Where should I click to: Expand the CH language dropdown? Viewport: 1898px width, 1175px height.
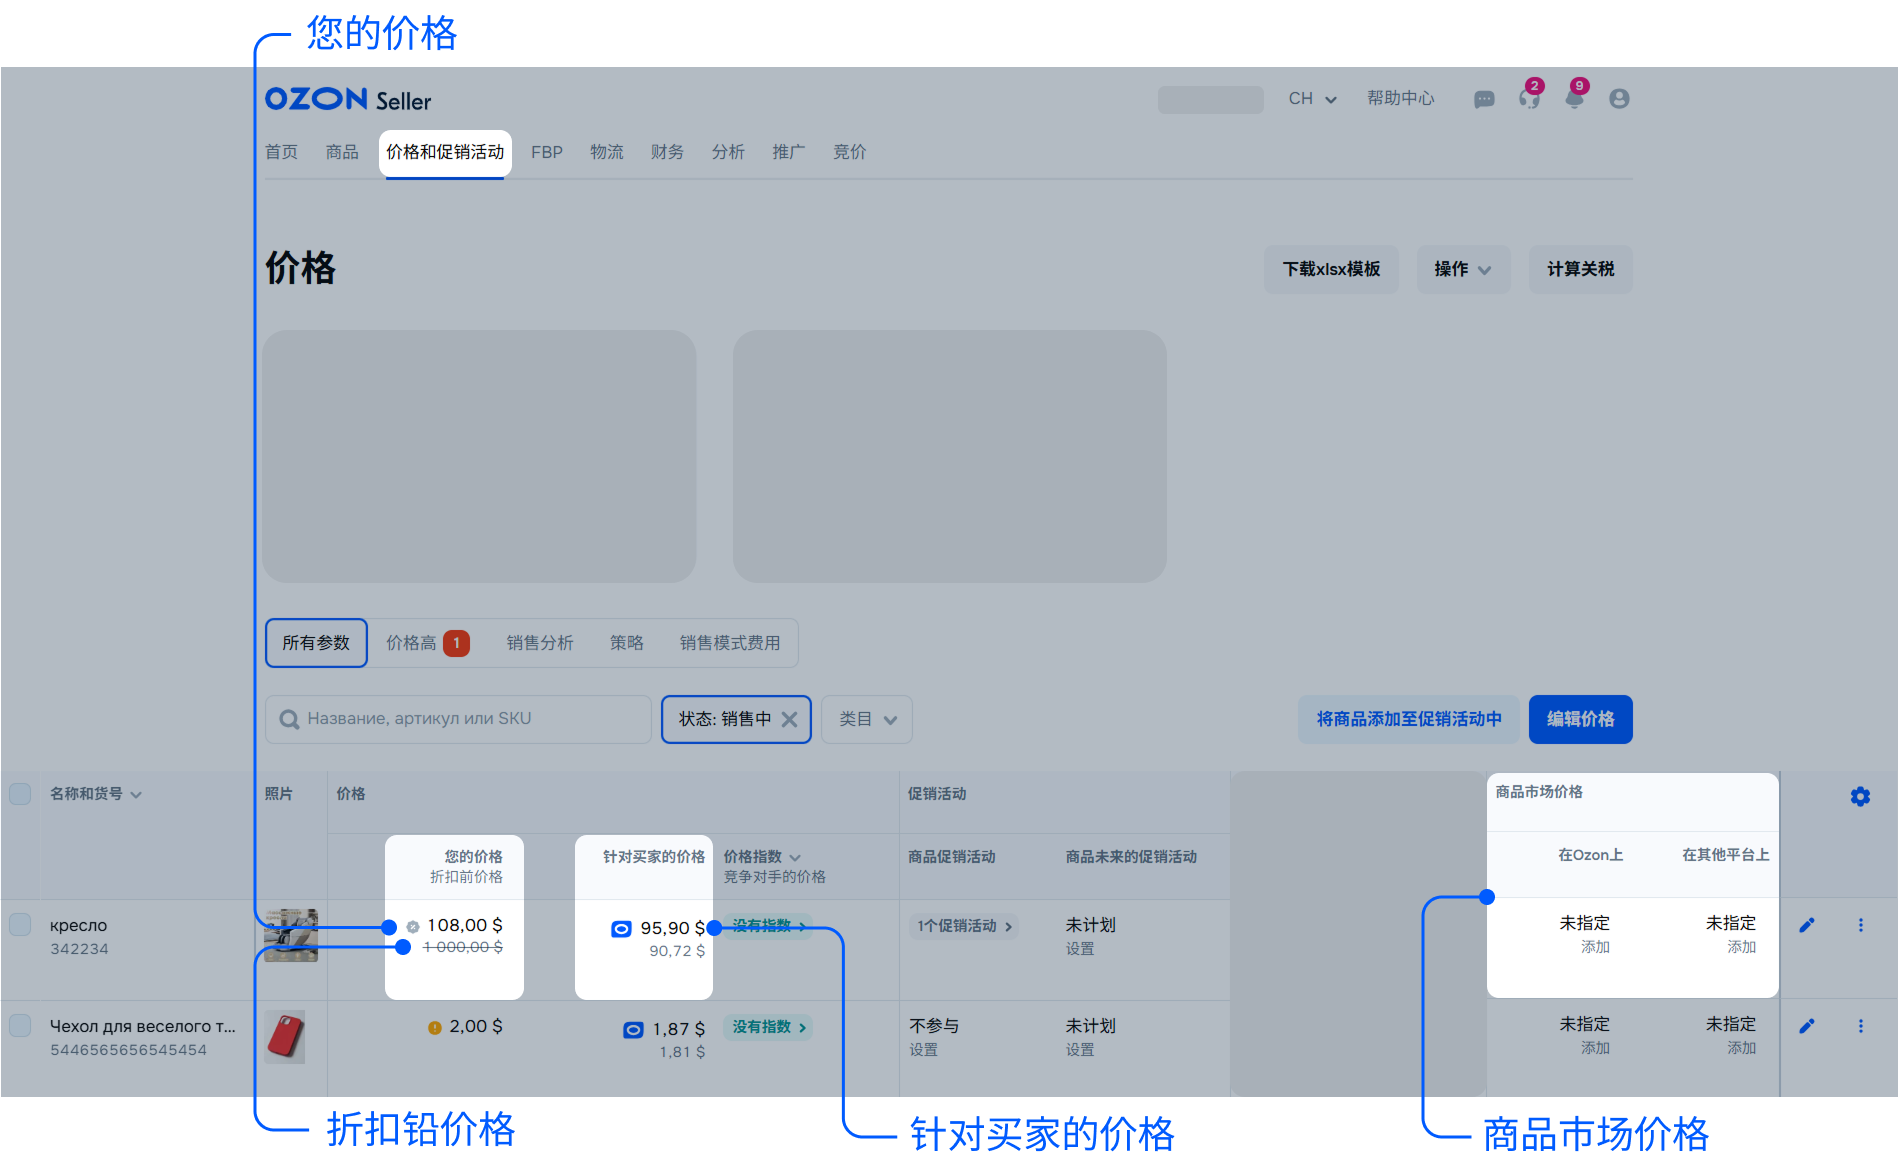pos(1312,99)
